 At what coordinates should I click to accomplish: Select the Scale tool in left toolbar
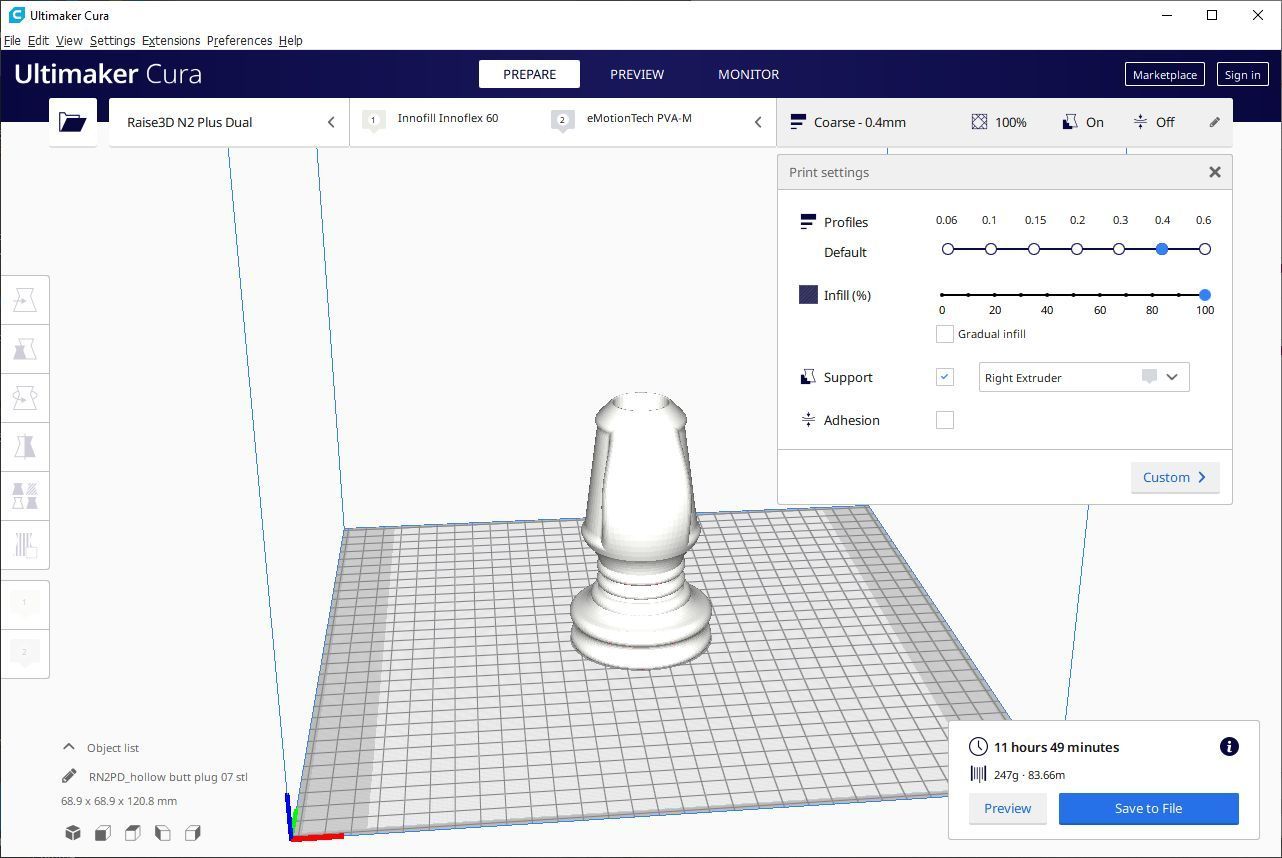[25, 349]
